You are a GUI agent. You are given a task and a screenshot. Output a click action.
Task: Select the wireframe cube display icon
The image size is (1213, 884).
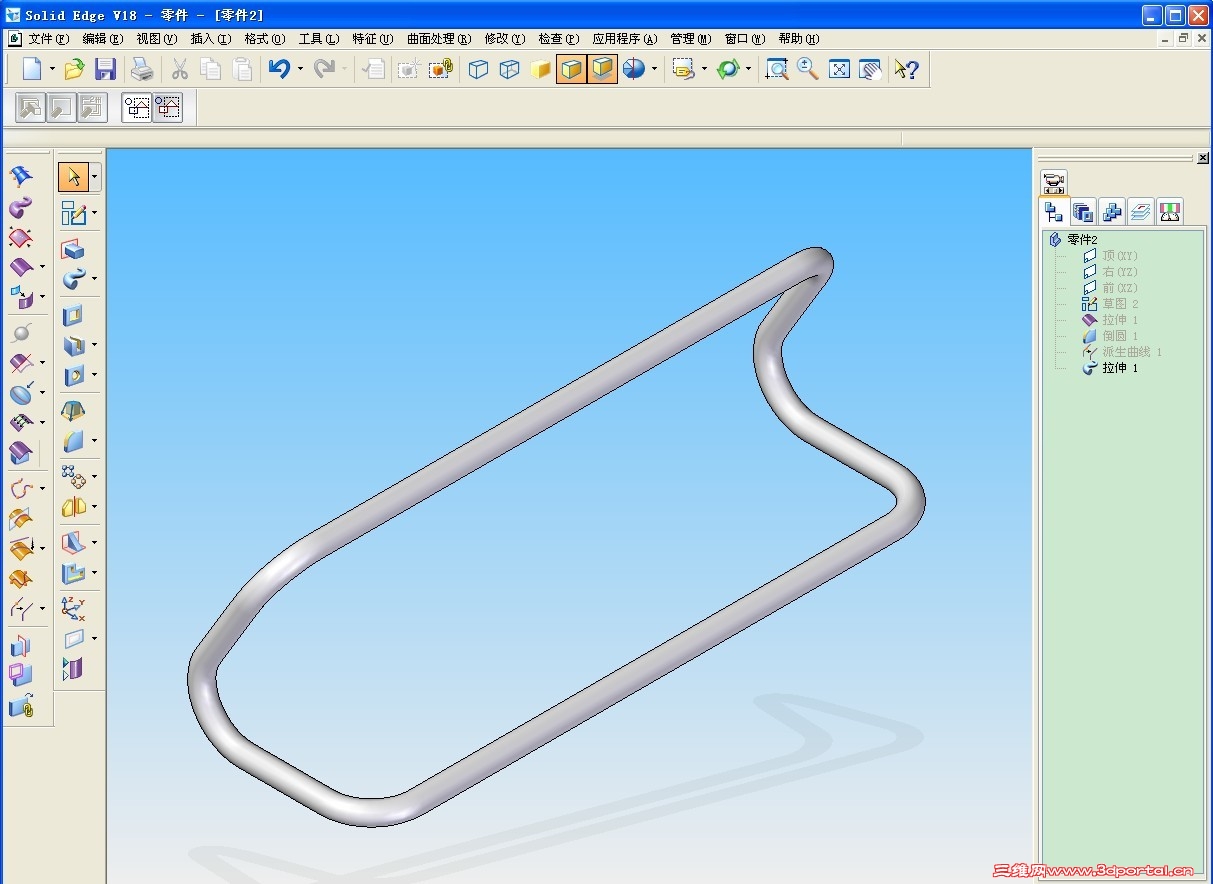point(479,69)
